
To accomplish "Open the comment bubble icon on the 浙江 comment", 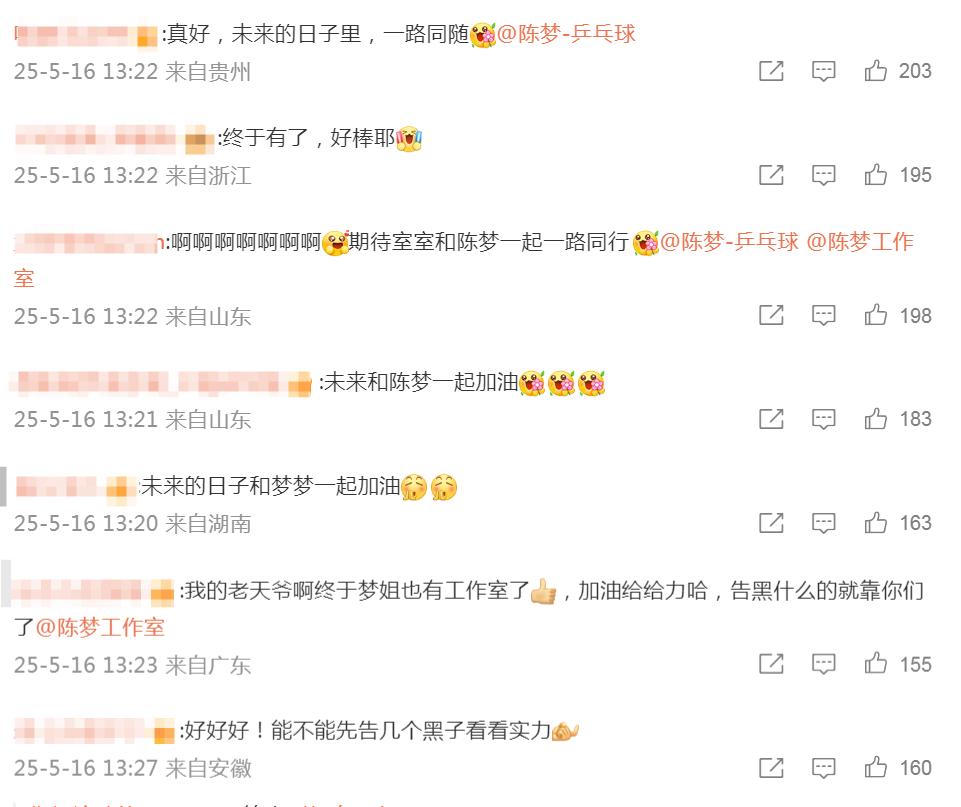I will [x=823, y=175].
